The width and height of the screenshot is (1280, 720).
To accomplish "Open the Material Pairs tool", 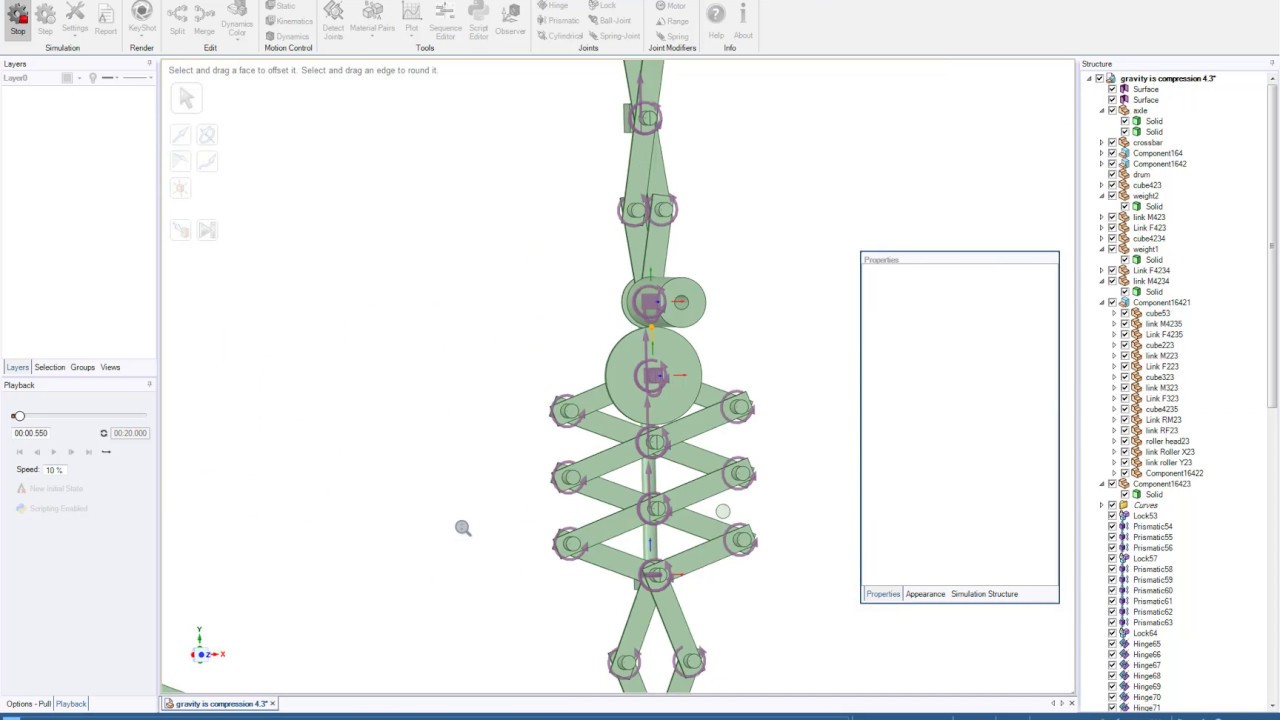I will point(372,20).
